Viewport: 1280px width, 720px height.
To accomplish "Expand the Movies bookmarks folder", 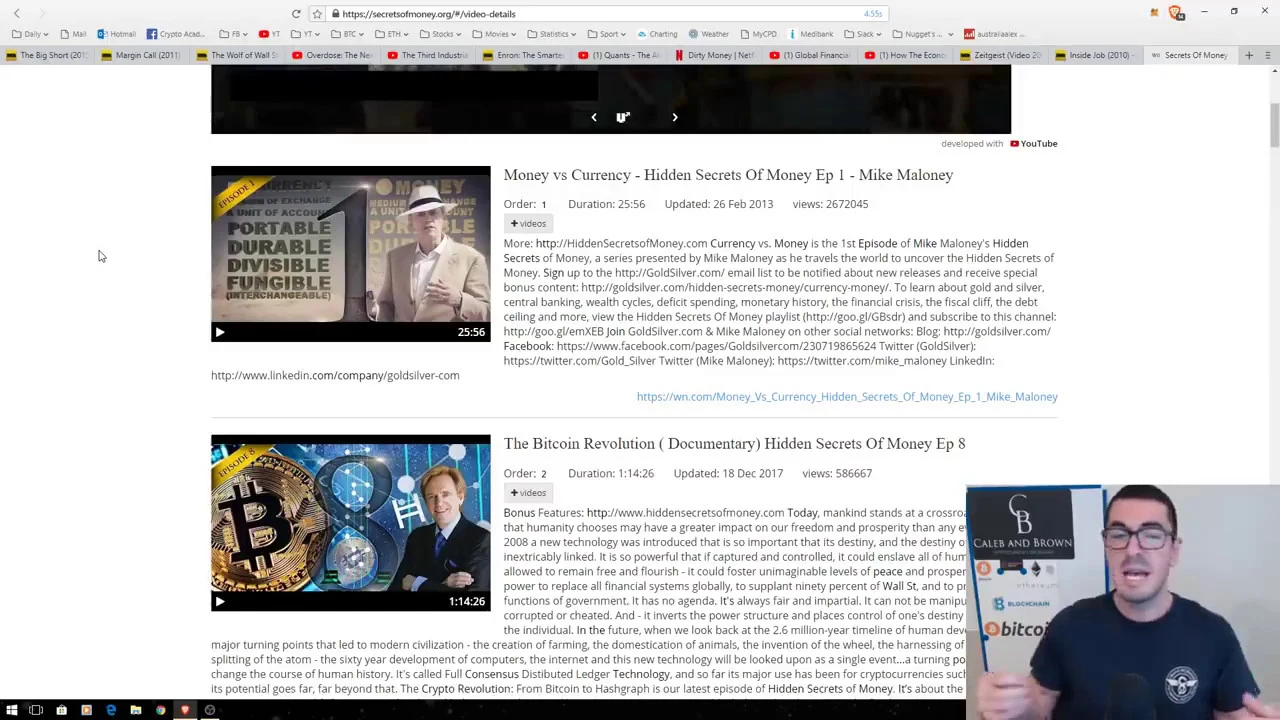I will [x=494, y=34].
